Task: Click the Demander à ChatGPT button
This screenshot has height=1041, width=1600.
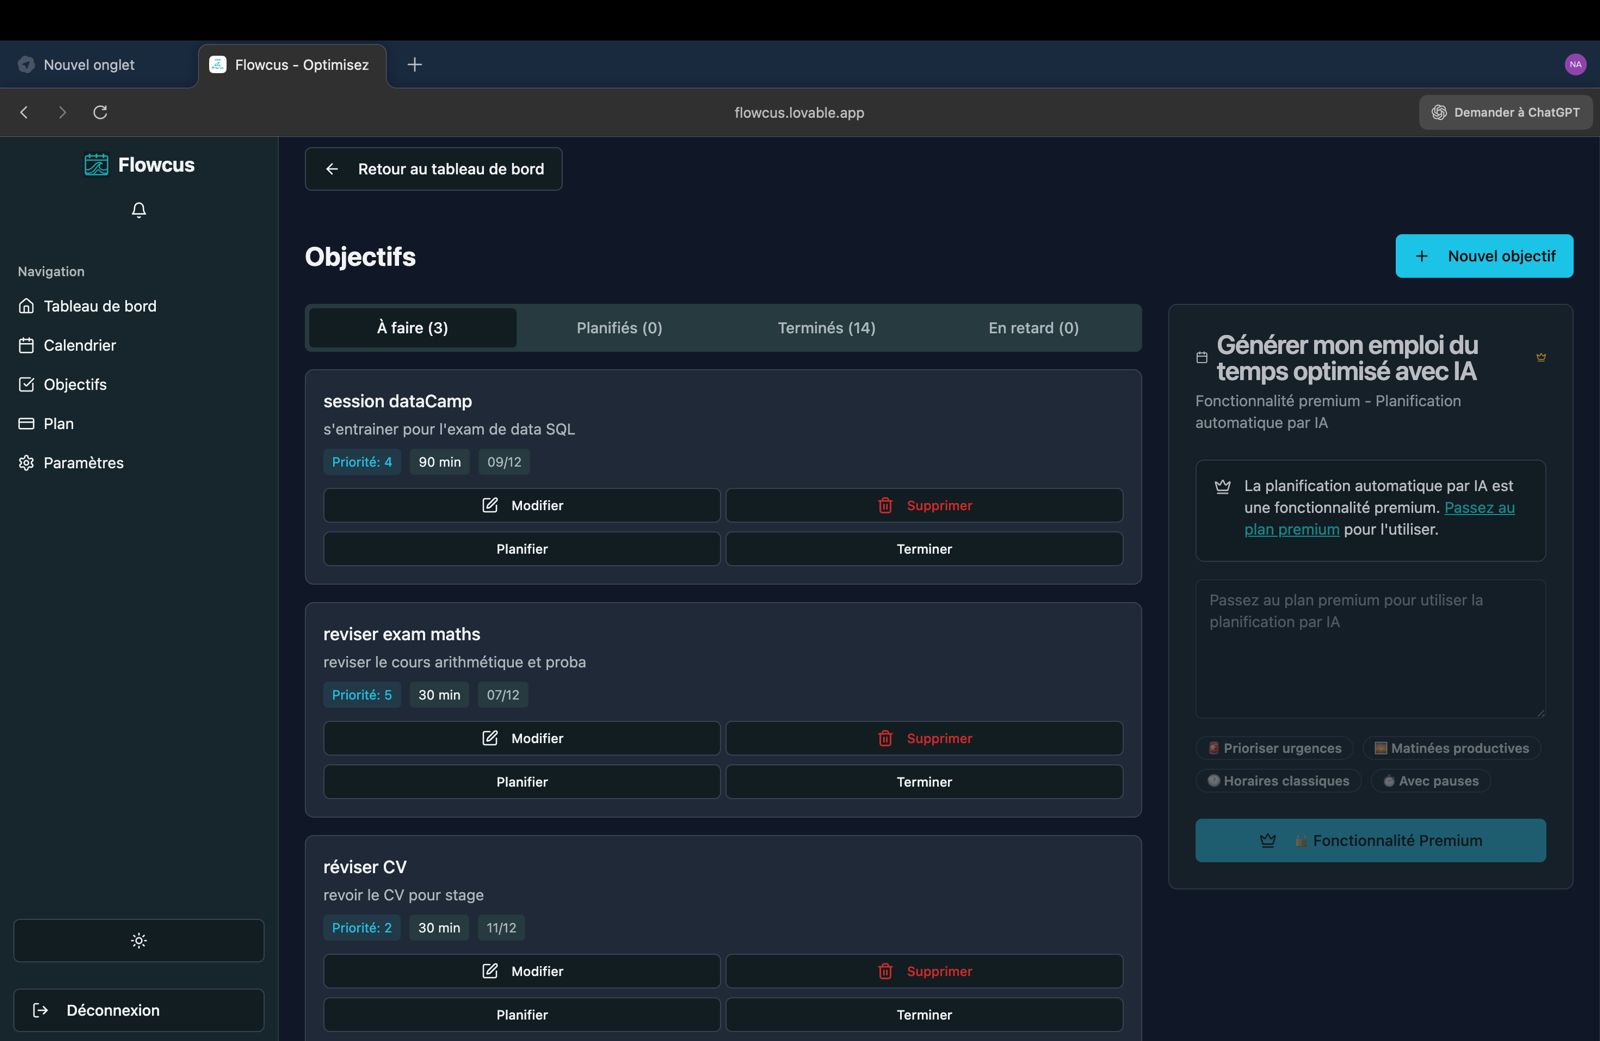Action: tap(1505, 112)
